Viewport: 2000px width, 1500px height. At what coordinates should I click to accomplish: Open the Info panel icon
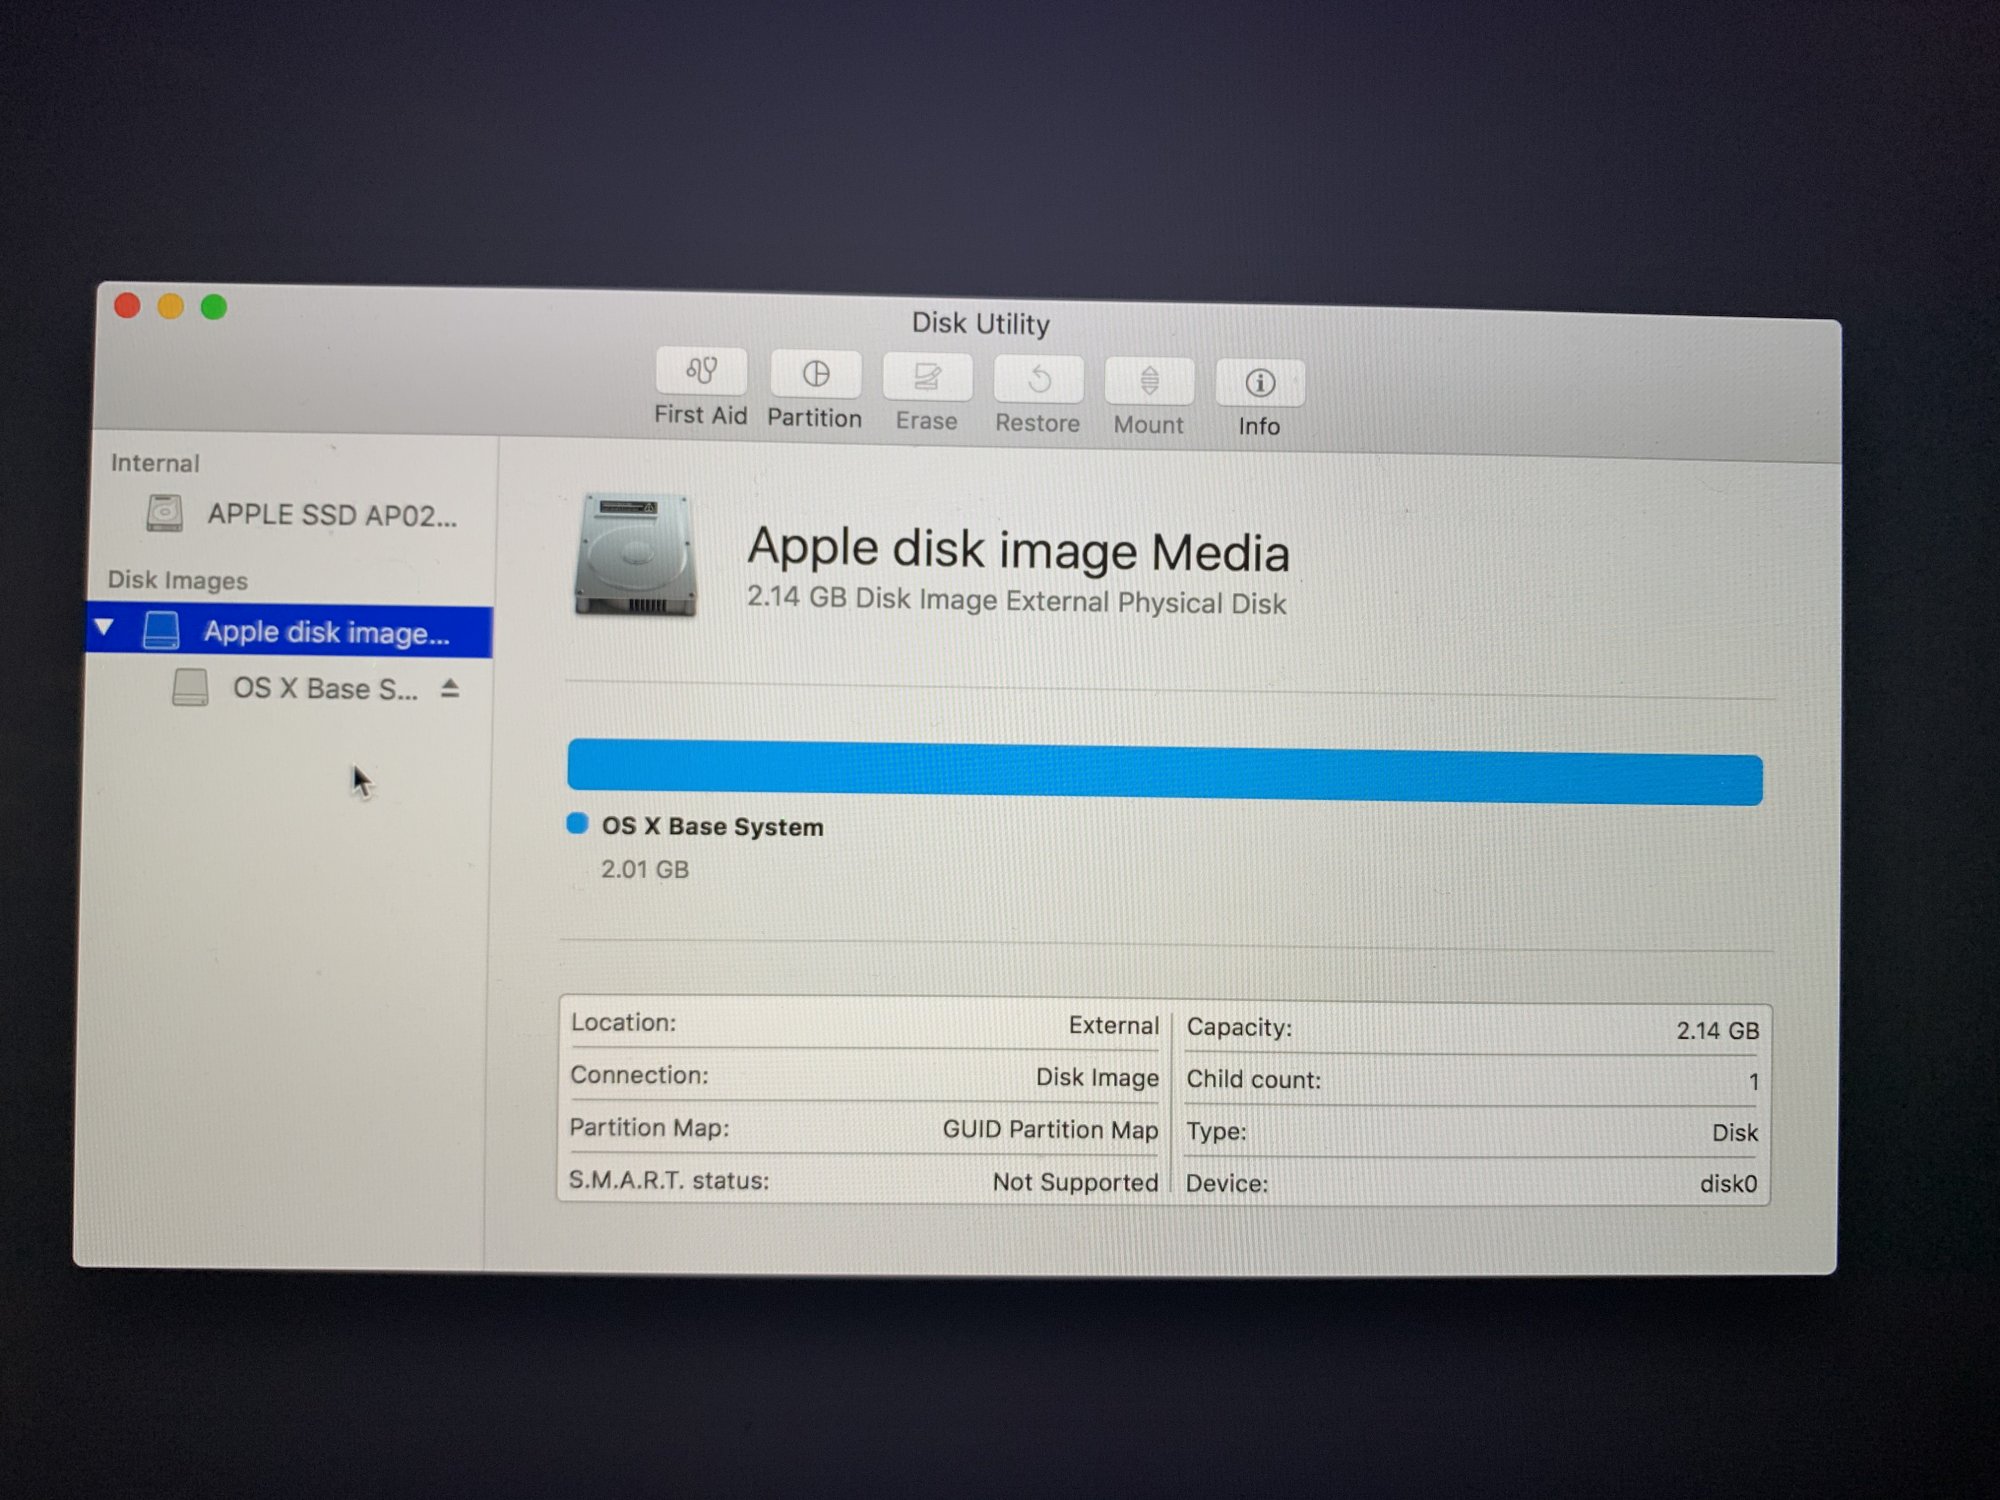[x=1260, y=383]
